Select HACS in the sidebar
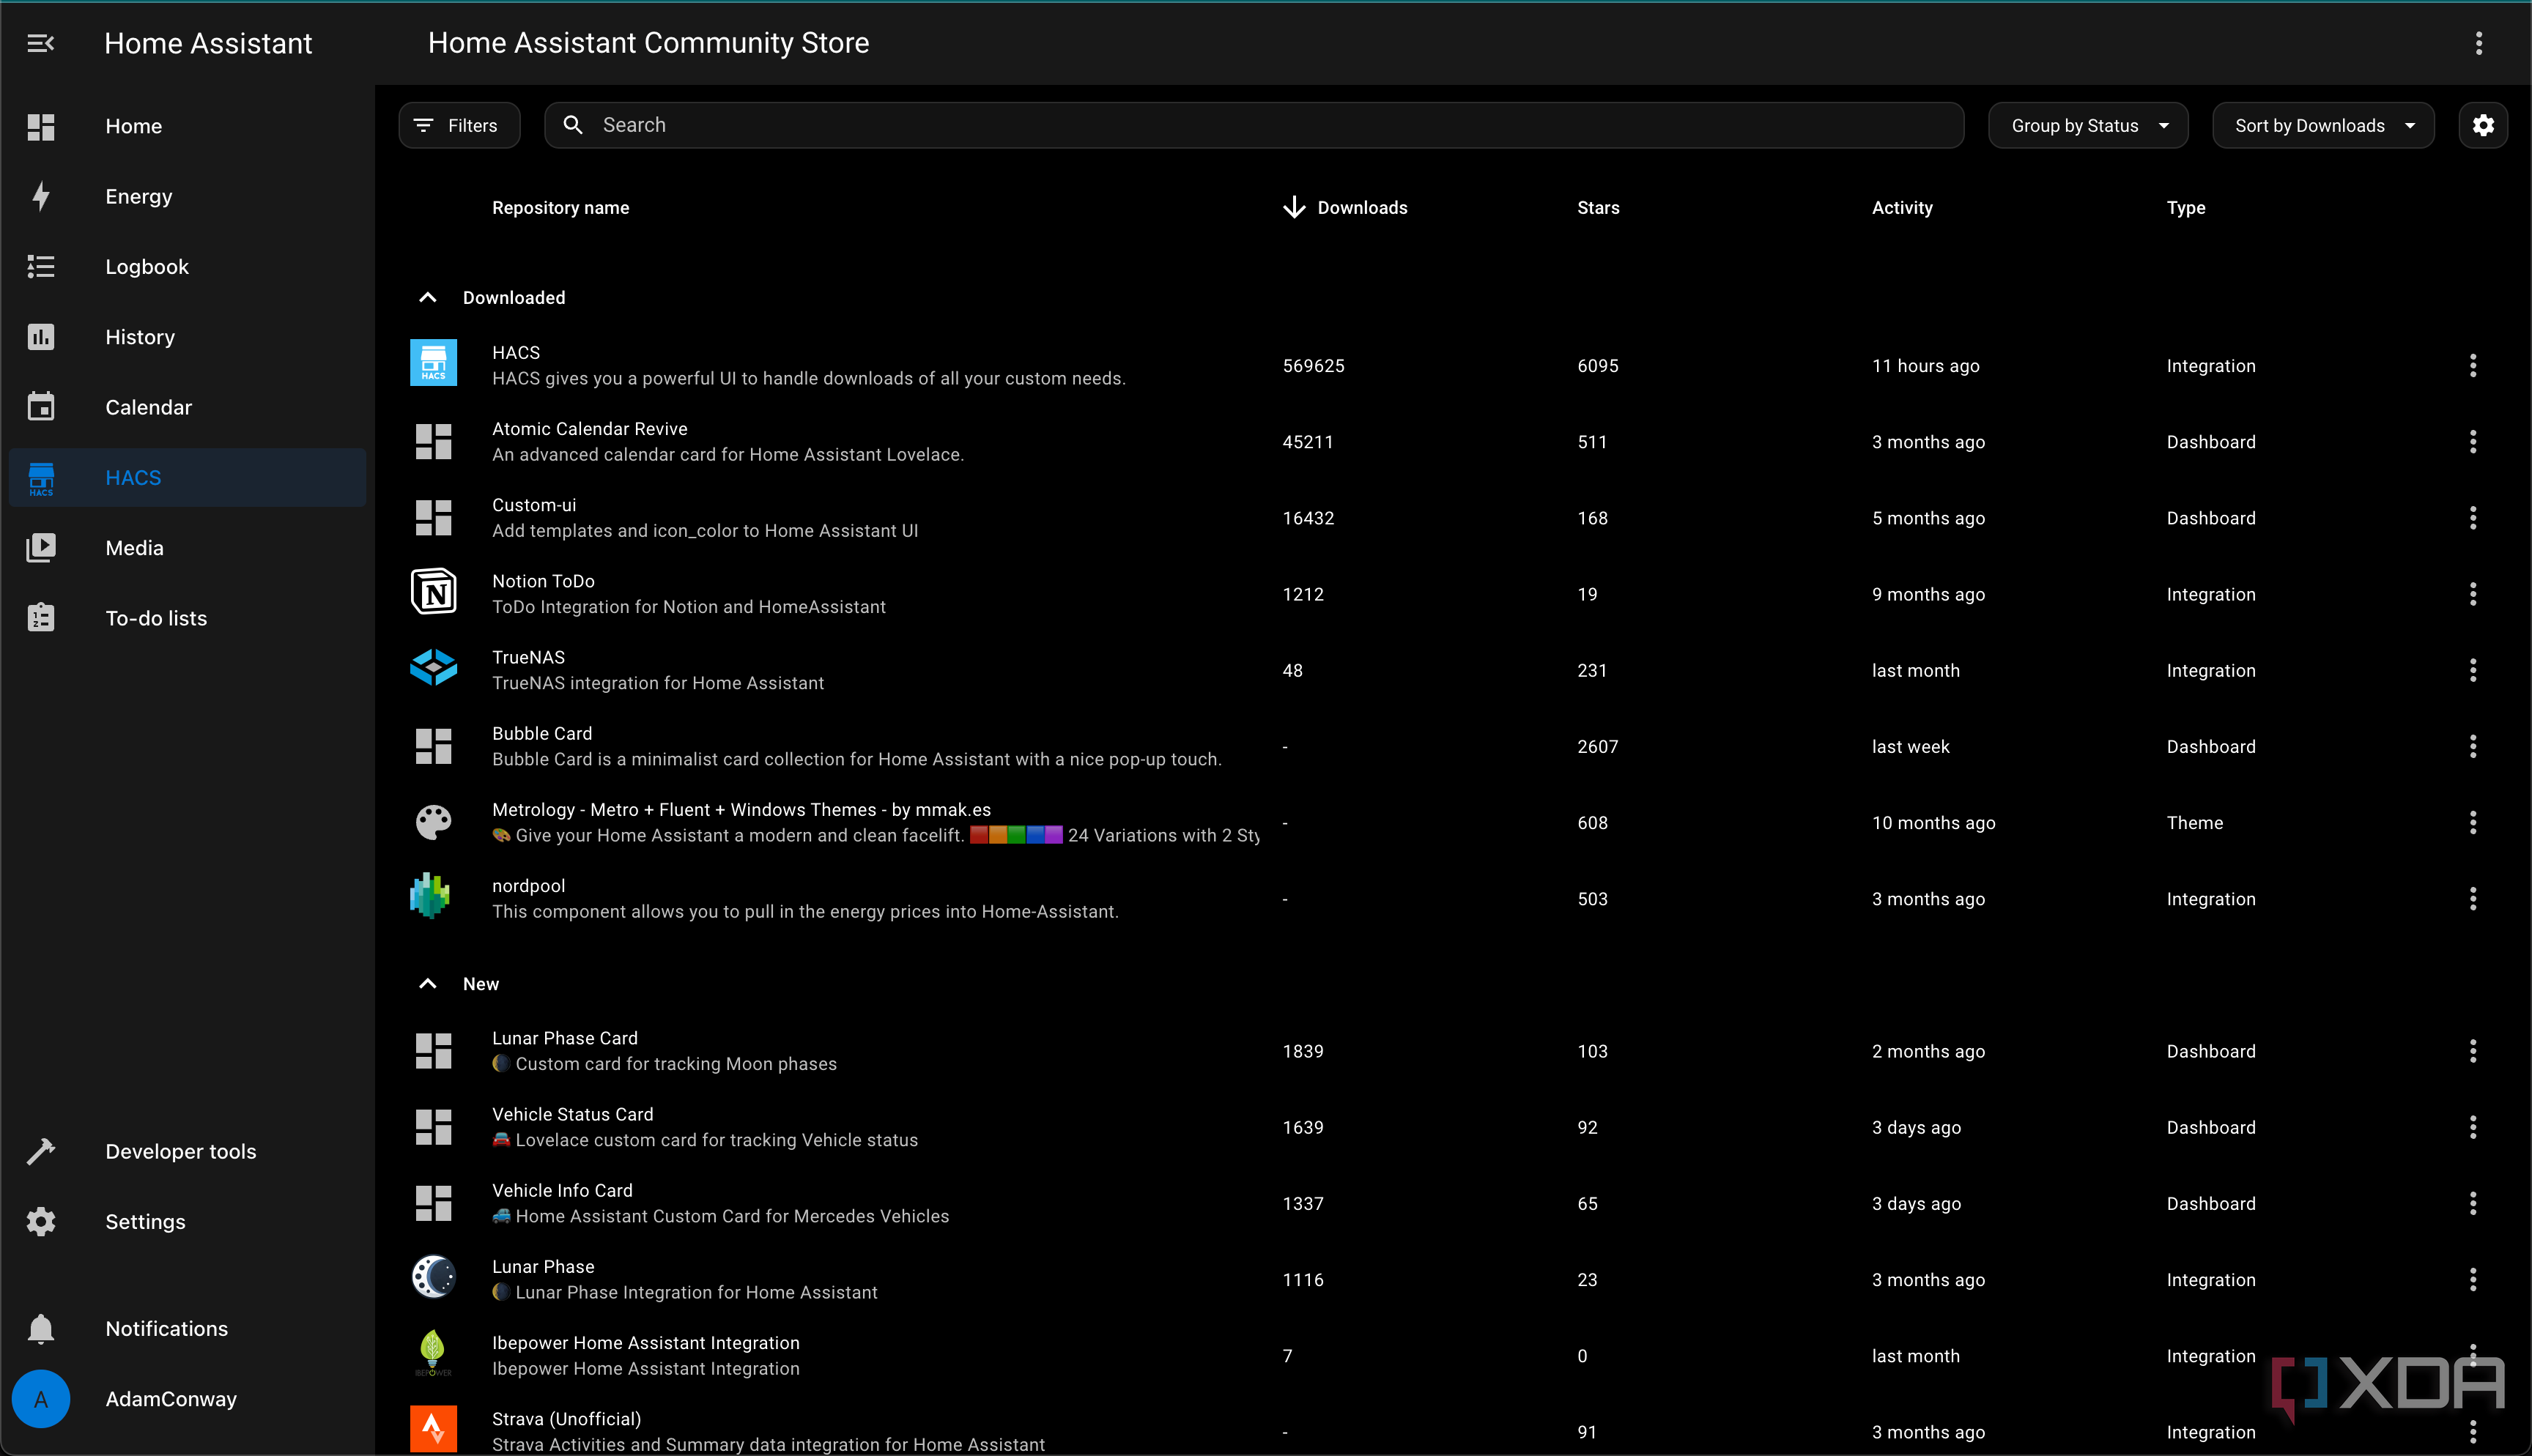The height and width of the screenshot is (1456, 2532). [x=187, y=477]
